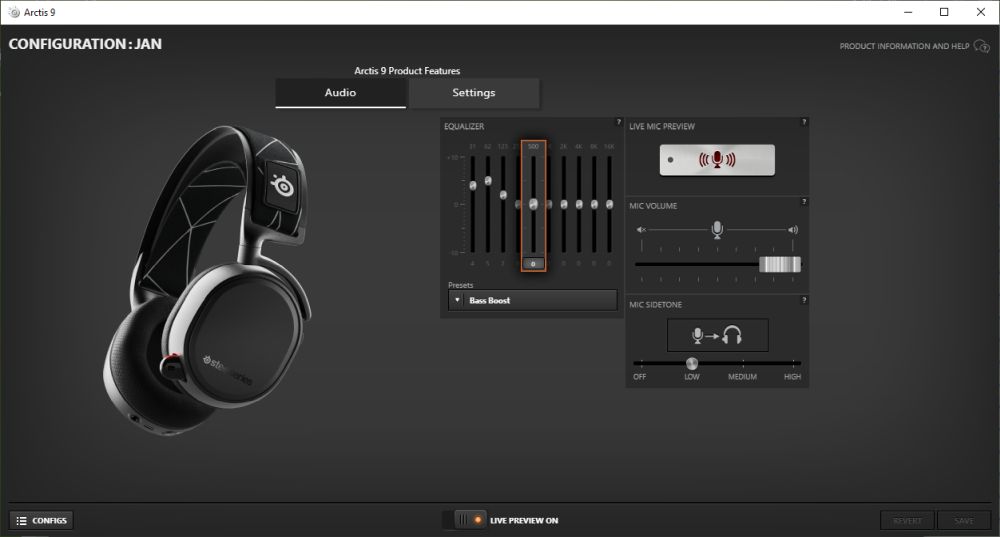The image size is (1000, 537).
Task: Open help for the Equalizer panel
Action: tap(618, 122)
